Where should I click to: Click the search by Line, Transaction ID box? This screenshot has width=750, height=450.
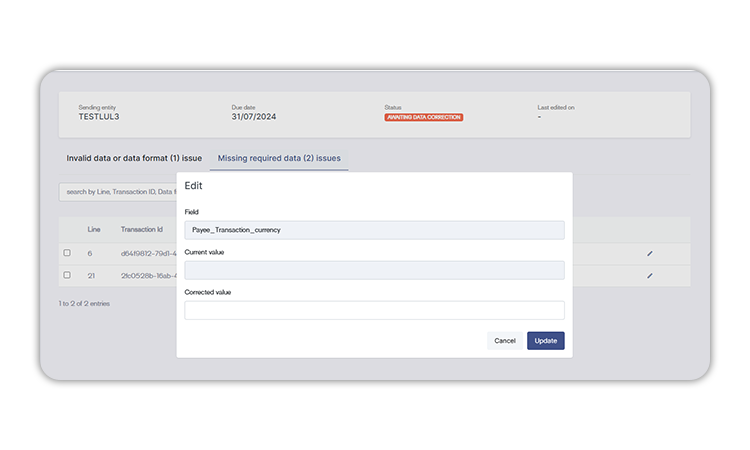[118, 192]
